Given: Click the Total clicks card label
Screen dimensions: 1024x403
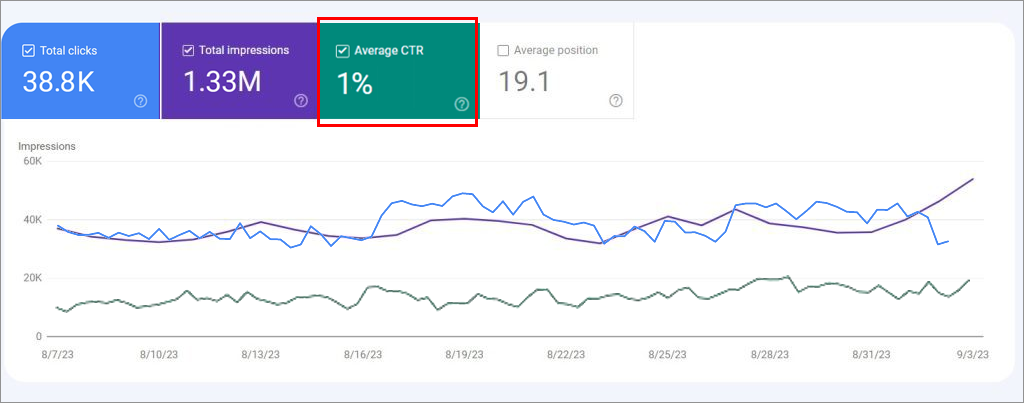Looking at the screenshot, I should pos(69,50).
